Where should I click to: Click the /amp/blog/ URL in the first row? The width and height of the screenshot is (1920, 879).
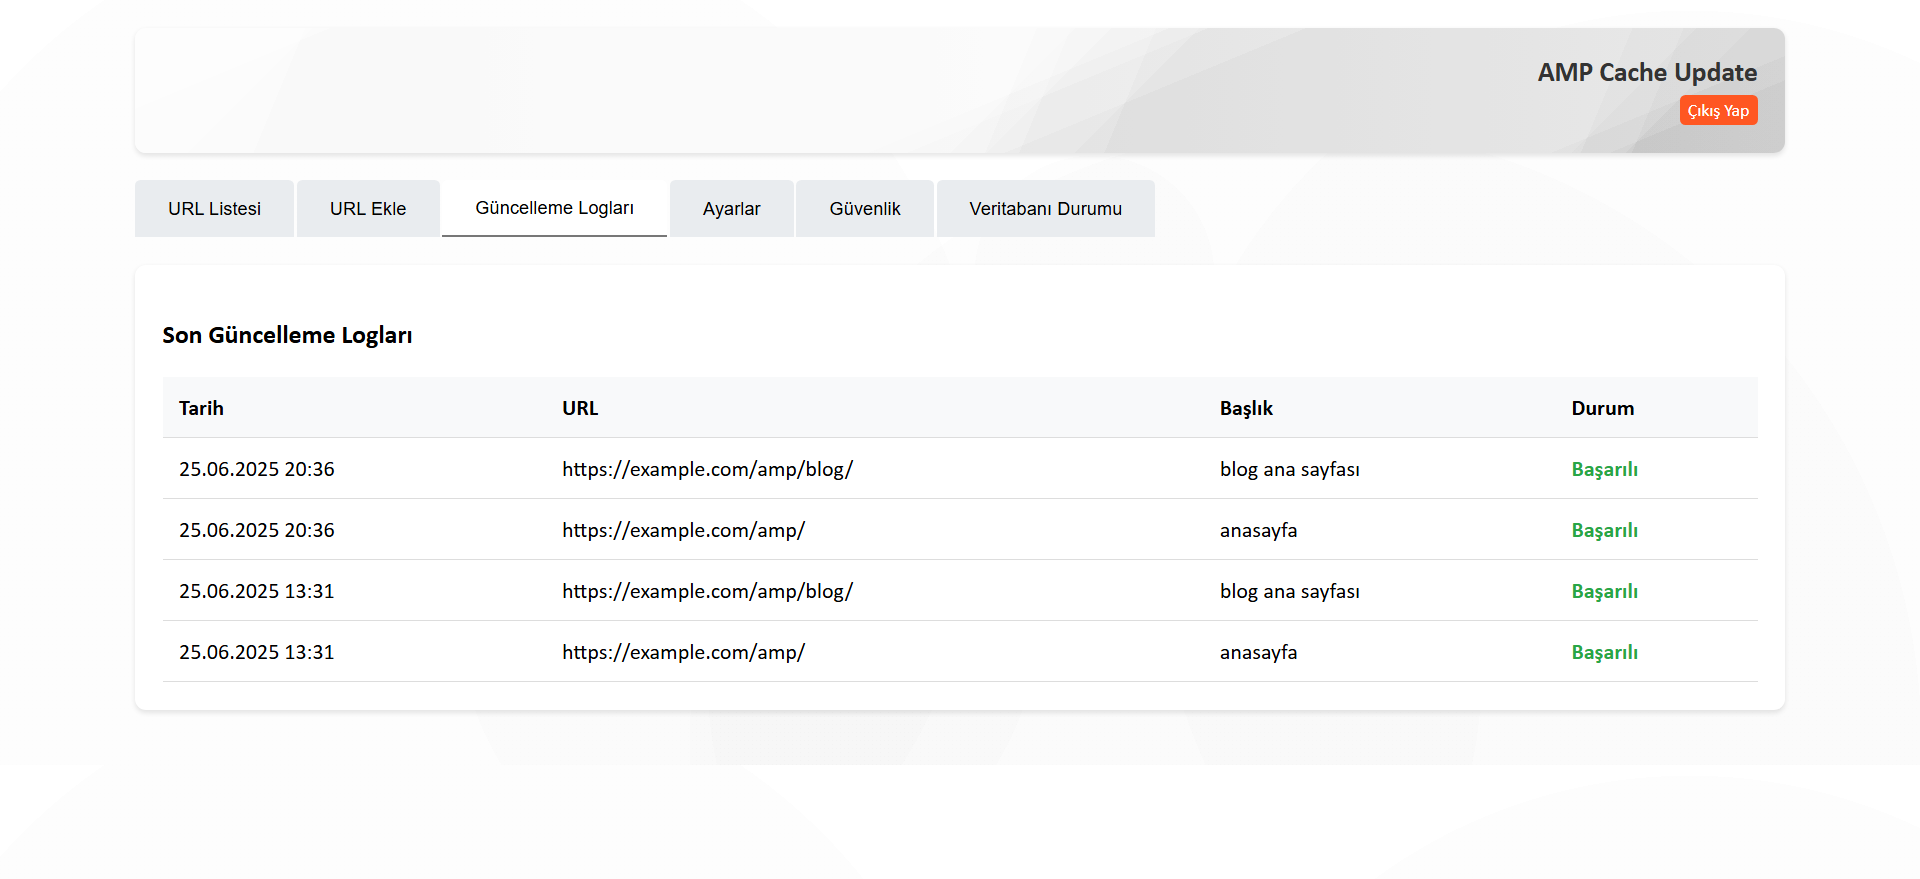[x=707, y=469]
